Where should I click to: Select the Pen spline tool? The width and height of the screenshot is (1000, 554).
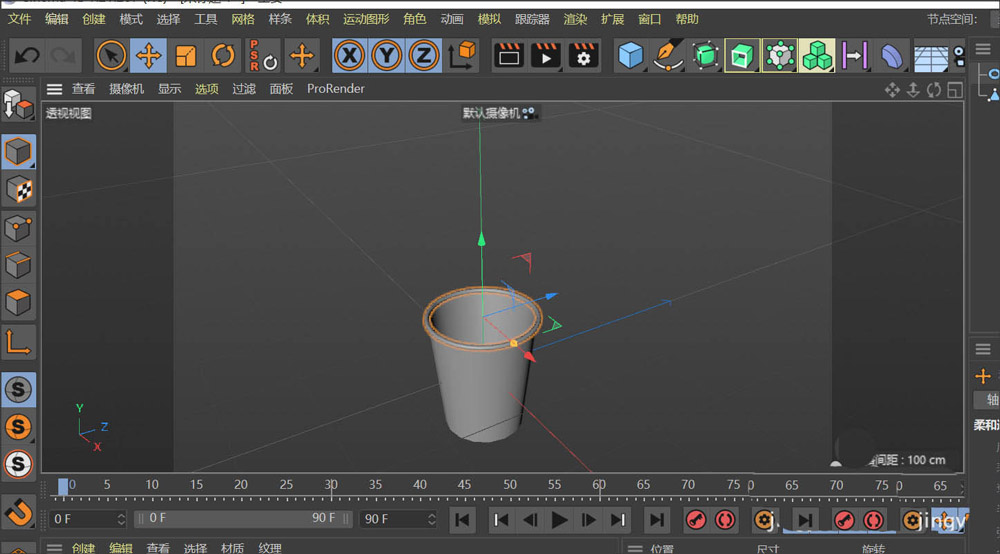click(667, 55)
